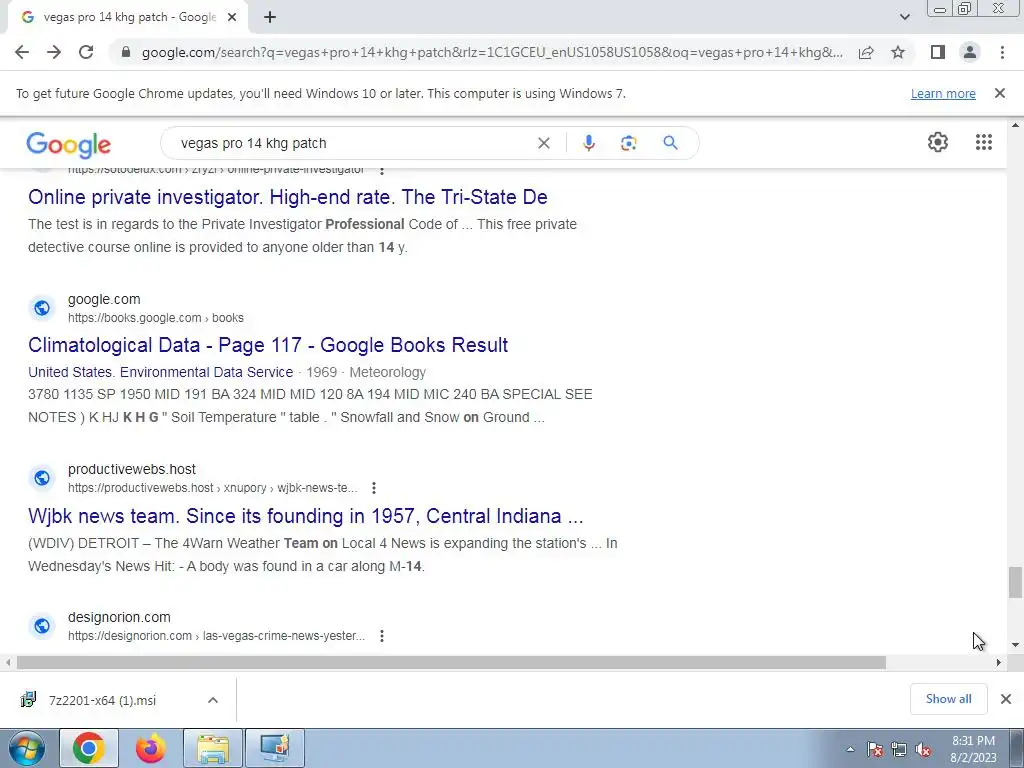This screenshot has height=768, width=1024.
Task: Switch to Chrome in the taskbar
Action: tap(89, 748)
